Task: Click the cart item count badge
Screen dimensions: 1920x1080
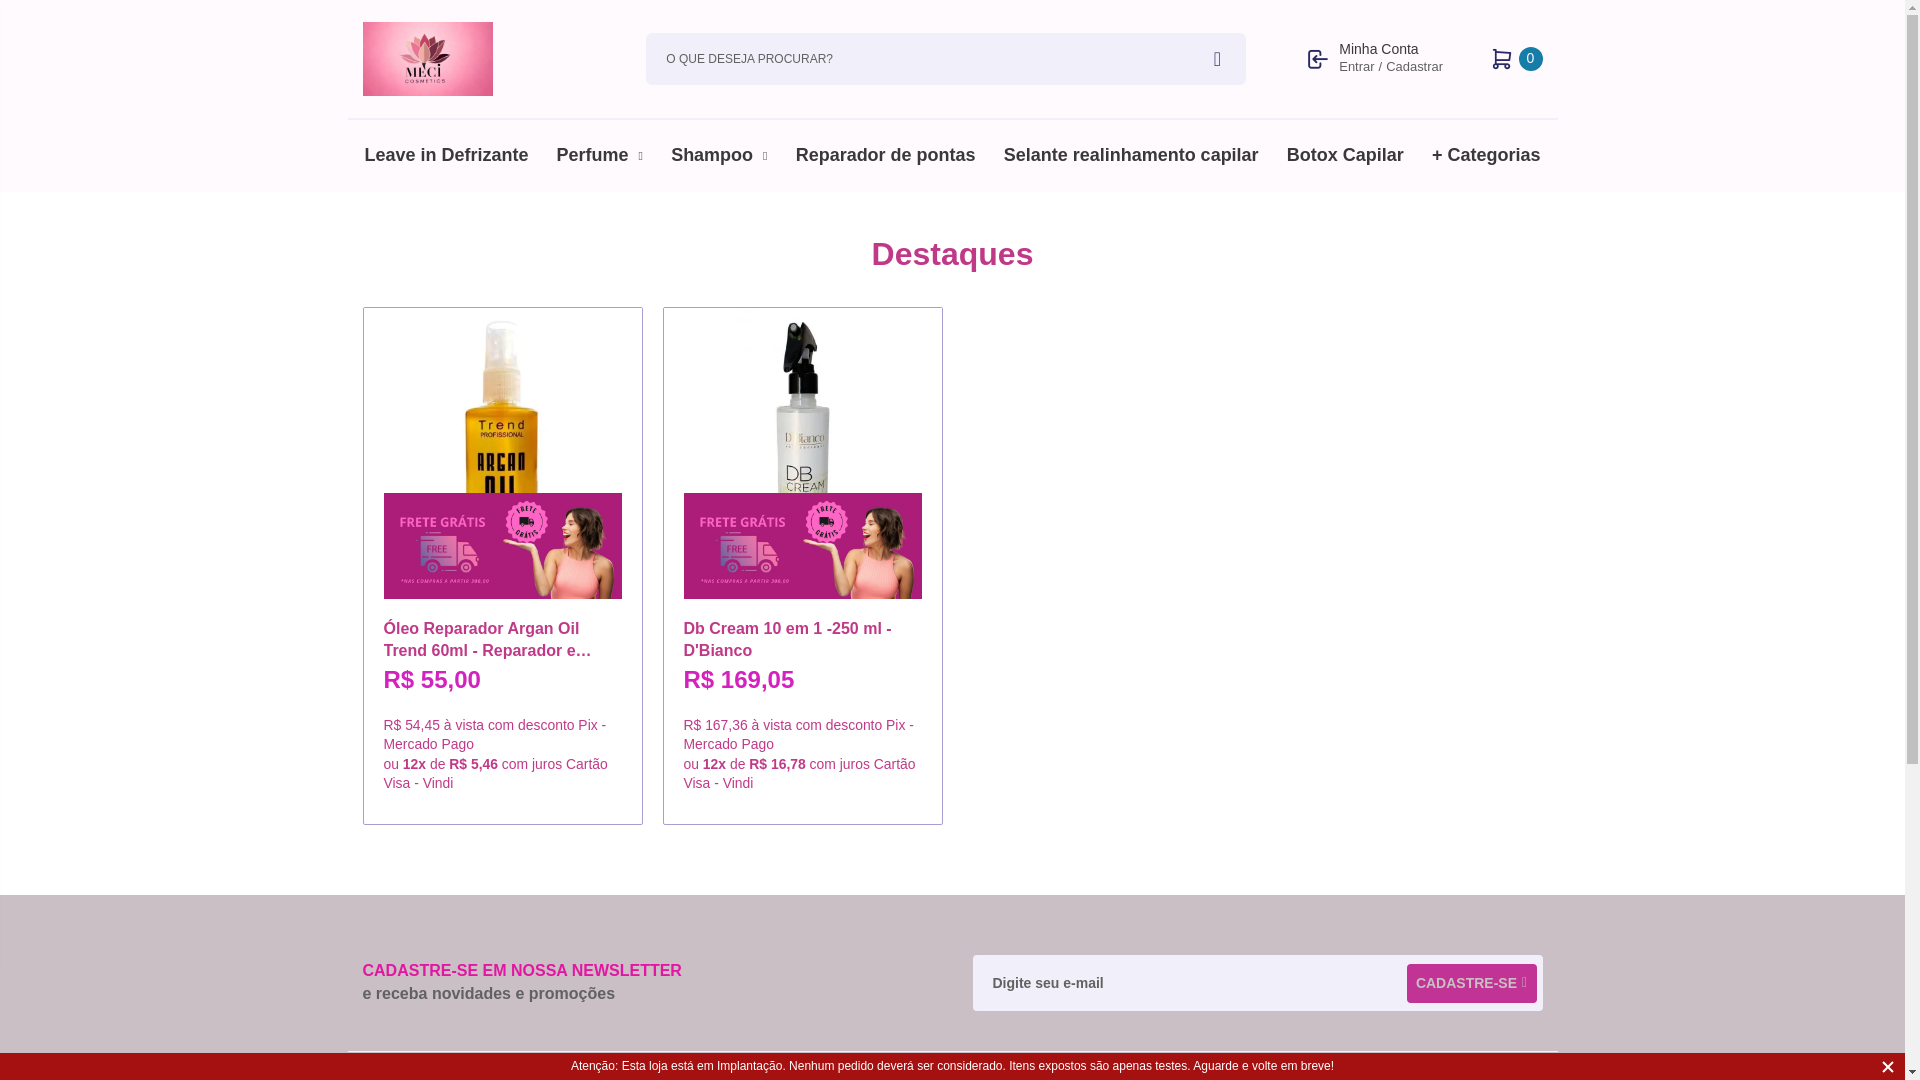Action: tap(1530, 59)
